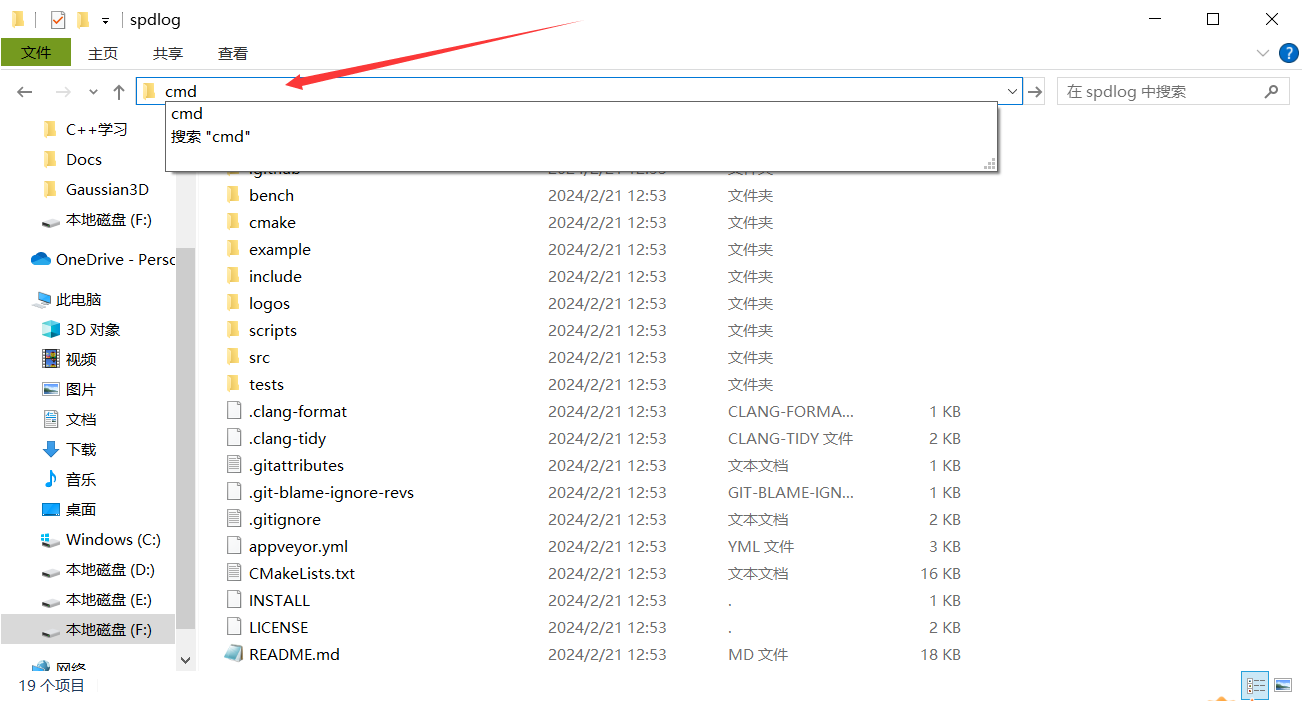Select the example folder
Screen dimensions: 1303x701
279,250
